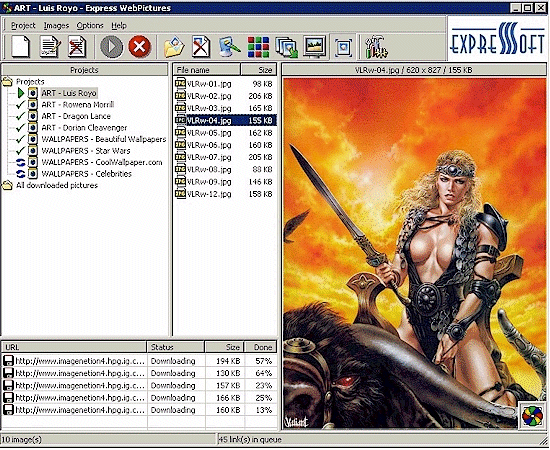550x450 pixels.
Task: Open the pictures folder toolbar icon
Action: coord(174,46)
